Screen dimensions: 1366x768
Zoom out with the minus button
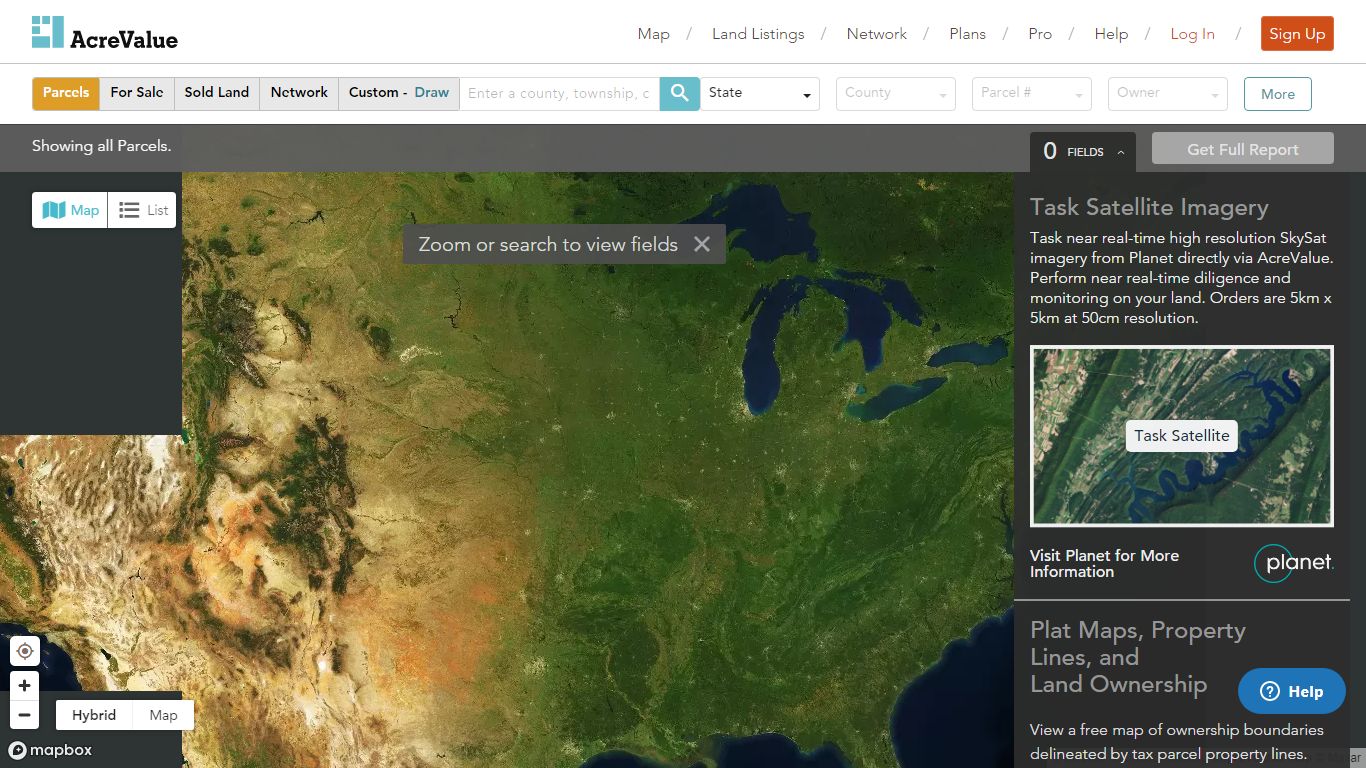pyautogui.click(x=25, y=716)
